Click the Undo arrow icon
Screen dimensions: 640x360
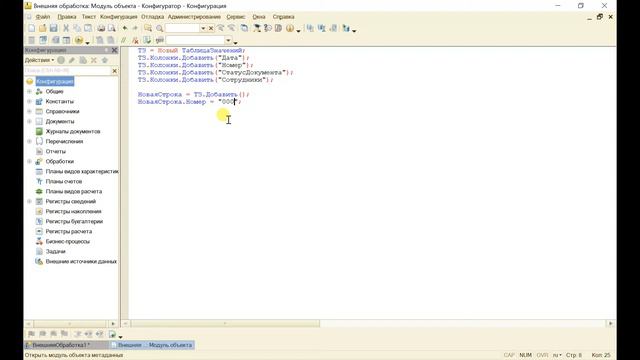click(125, 28)
